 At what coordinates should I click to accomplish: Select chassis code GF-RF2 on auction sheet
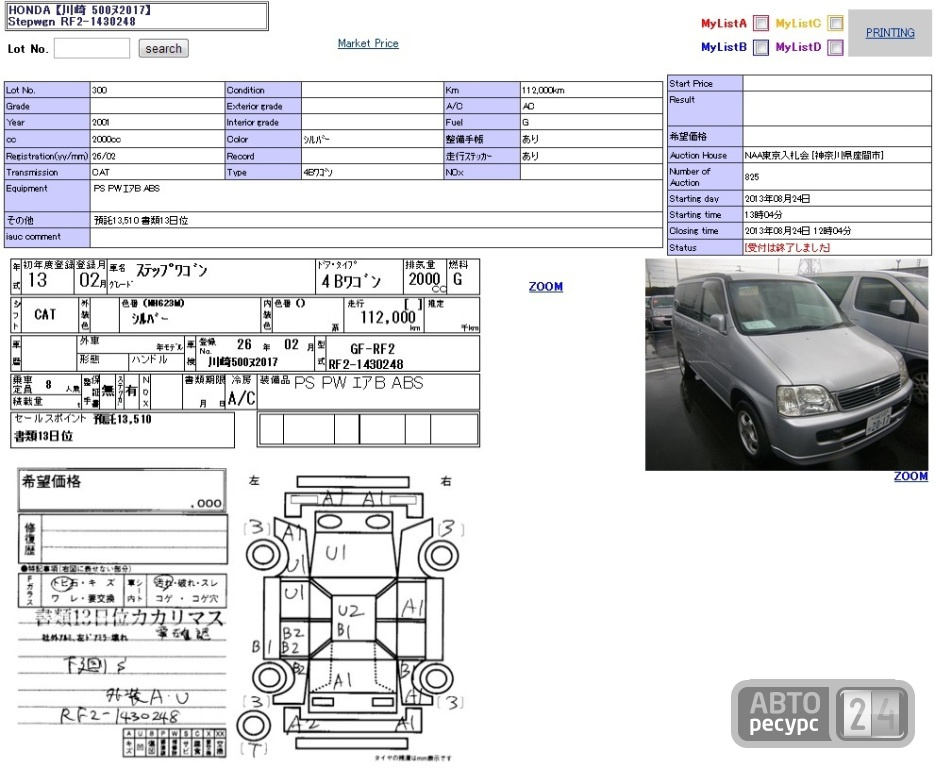372,349
